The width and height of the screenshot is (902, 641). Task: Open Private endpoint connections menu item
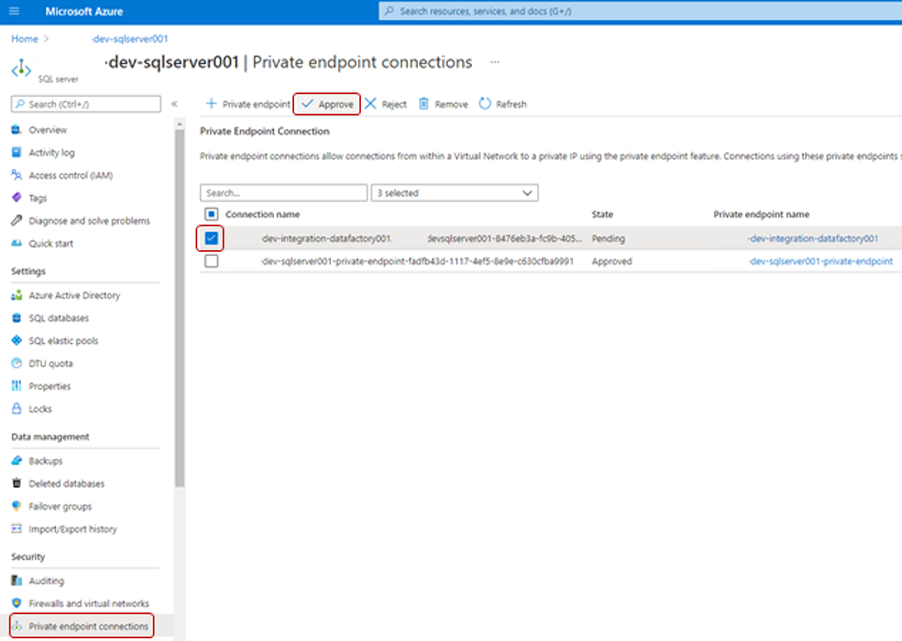point(89,626)
